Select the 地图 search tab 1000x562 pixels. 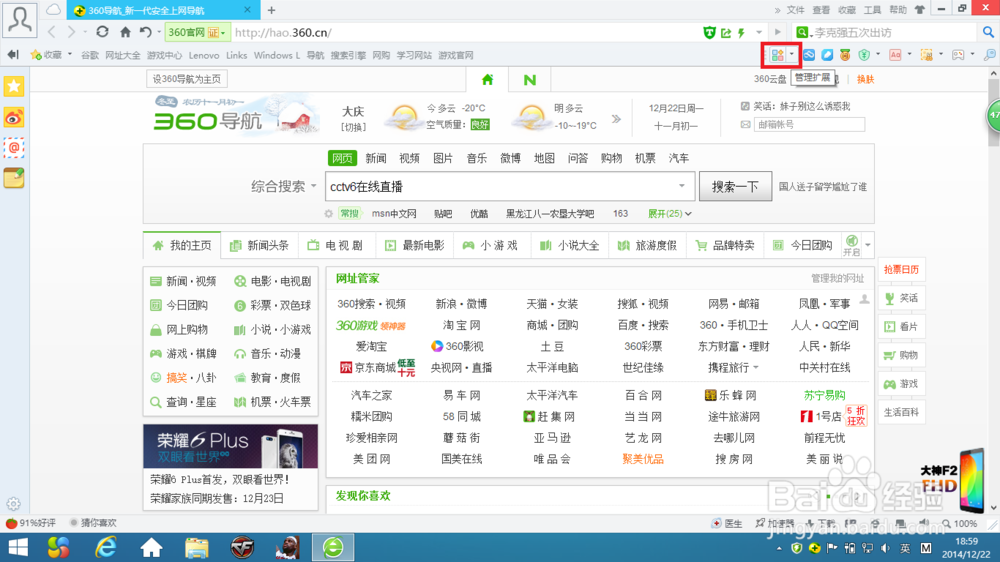click(x=544, y=158)
